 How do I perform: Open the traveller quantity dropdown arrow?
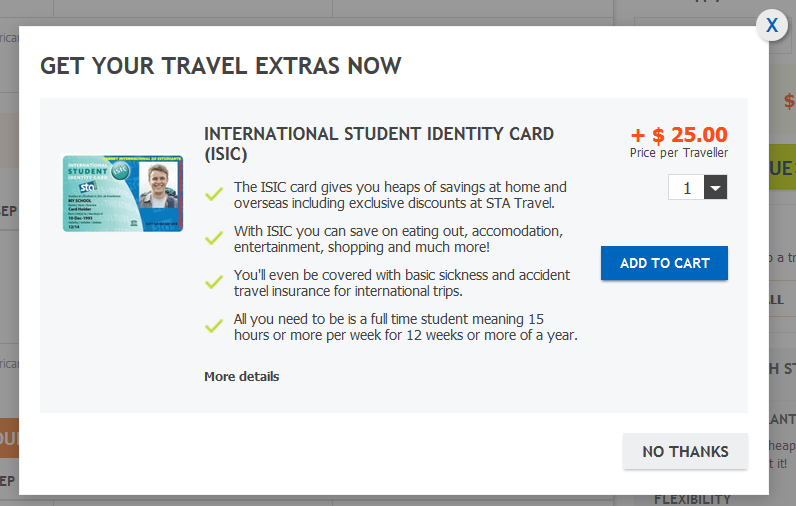coord(715,187)
